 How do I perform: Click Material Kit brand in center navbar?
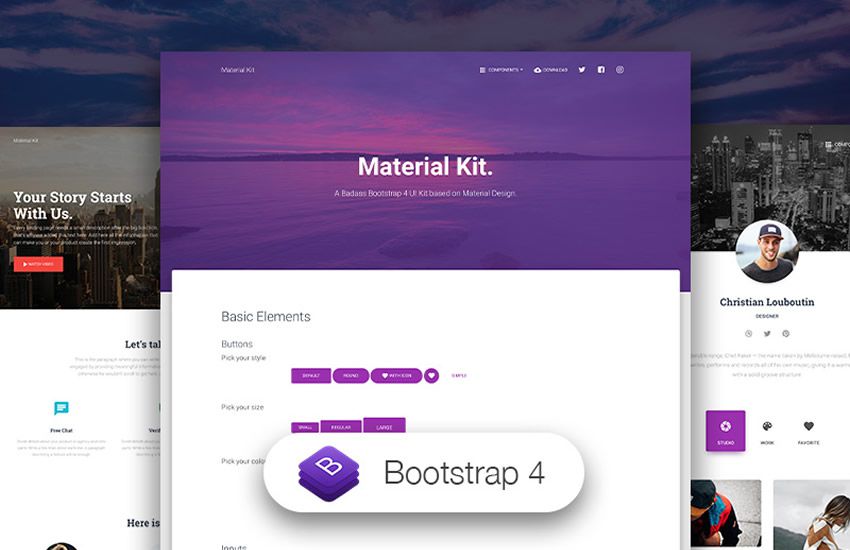pos(237,70)
